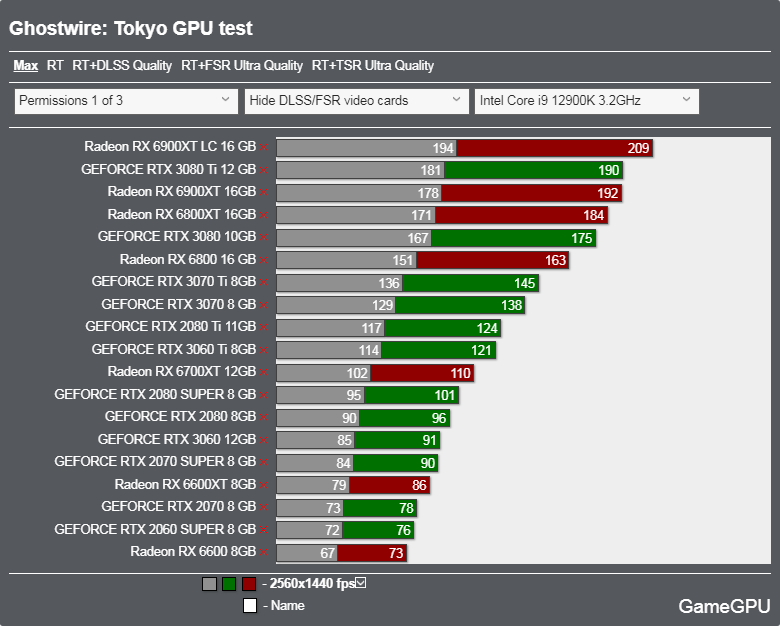The height and width of the screenshot is (626, 780).
Task: Click the 209 fps red bar for 6900XT LC
Action: [x=554, y=148]
